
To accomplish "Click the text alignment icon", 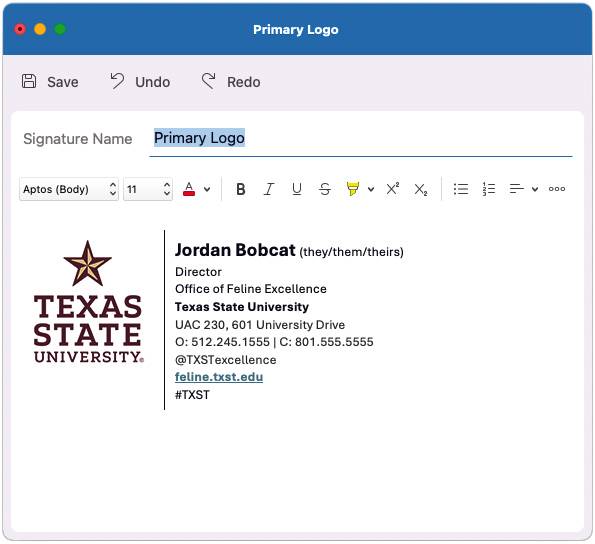I will tap(516, 189).
